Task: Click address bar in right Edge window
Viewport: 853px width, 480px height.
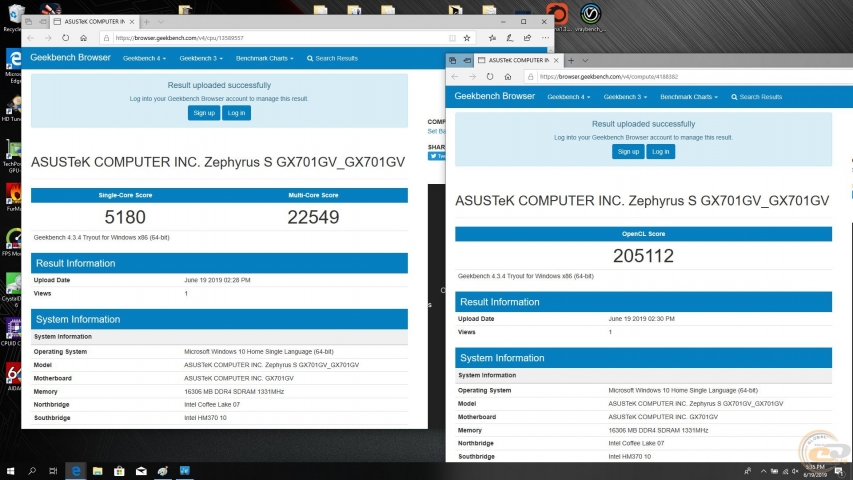Action: 688,77
